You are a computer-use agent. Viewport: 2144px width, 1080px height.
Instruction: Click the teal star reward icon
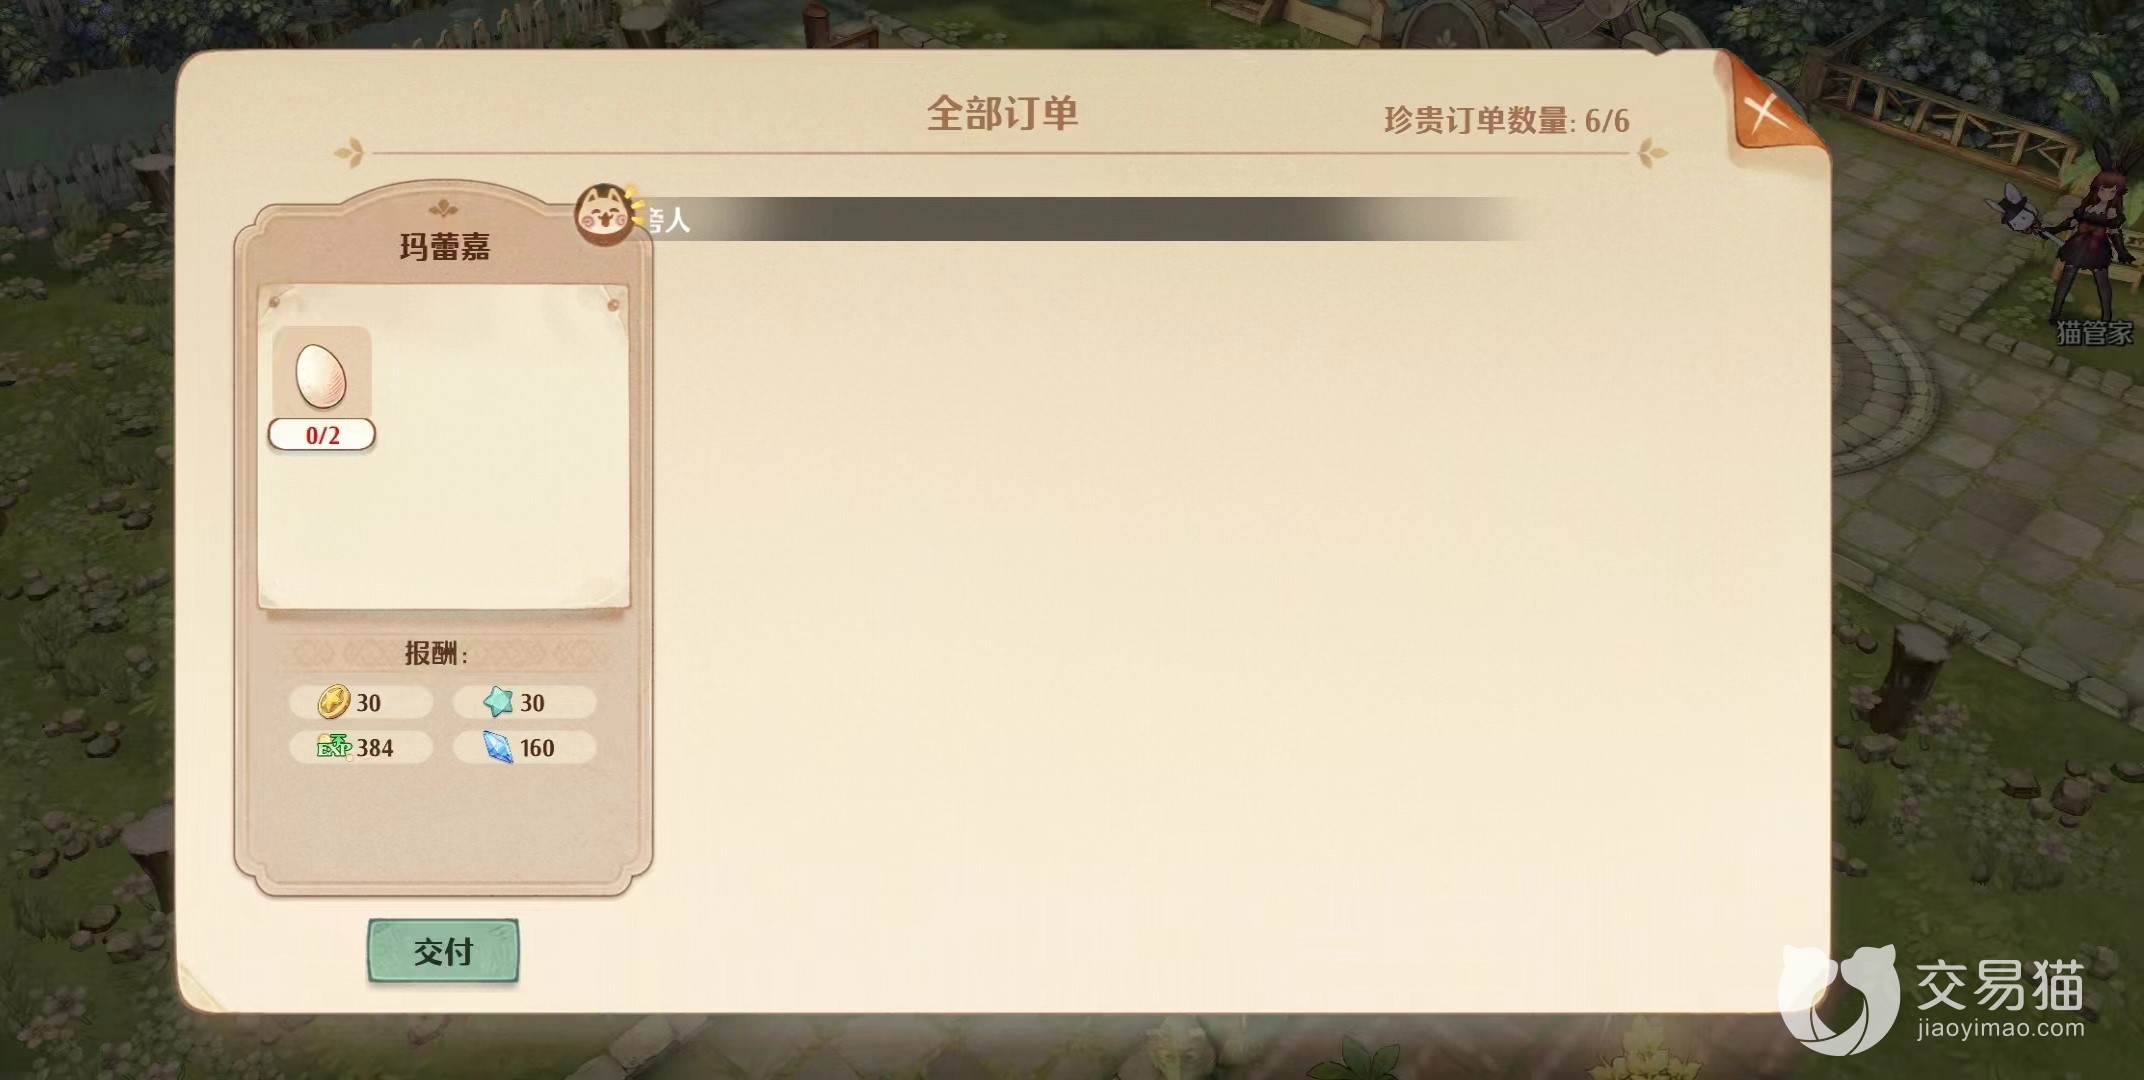pyautogui.click(x=498, y=702)
